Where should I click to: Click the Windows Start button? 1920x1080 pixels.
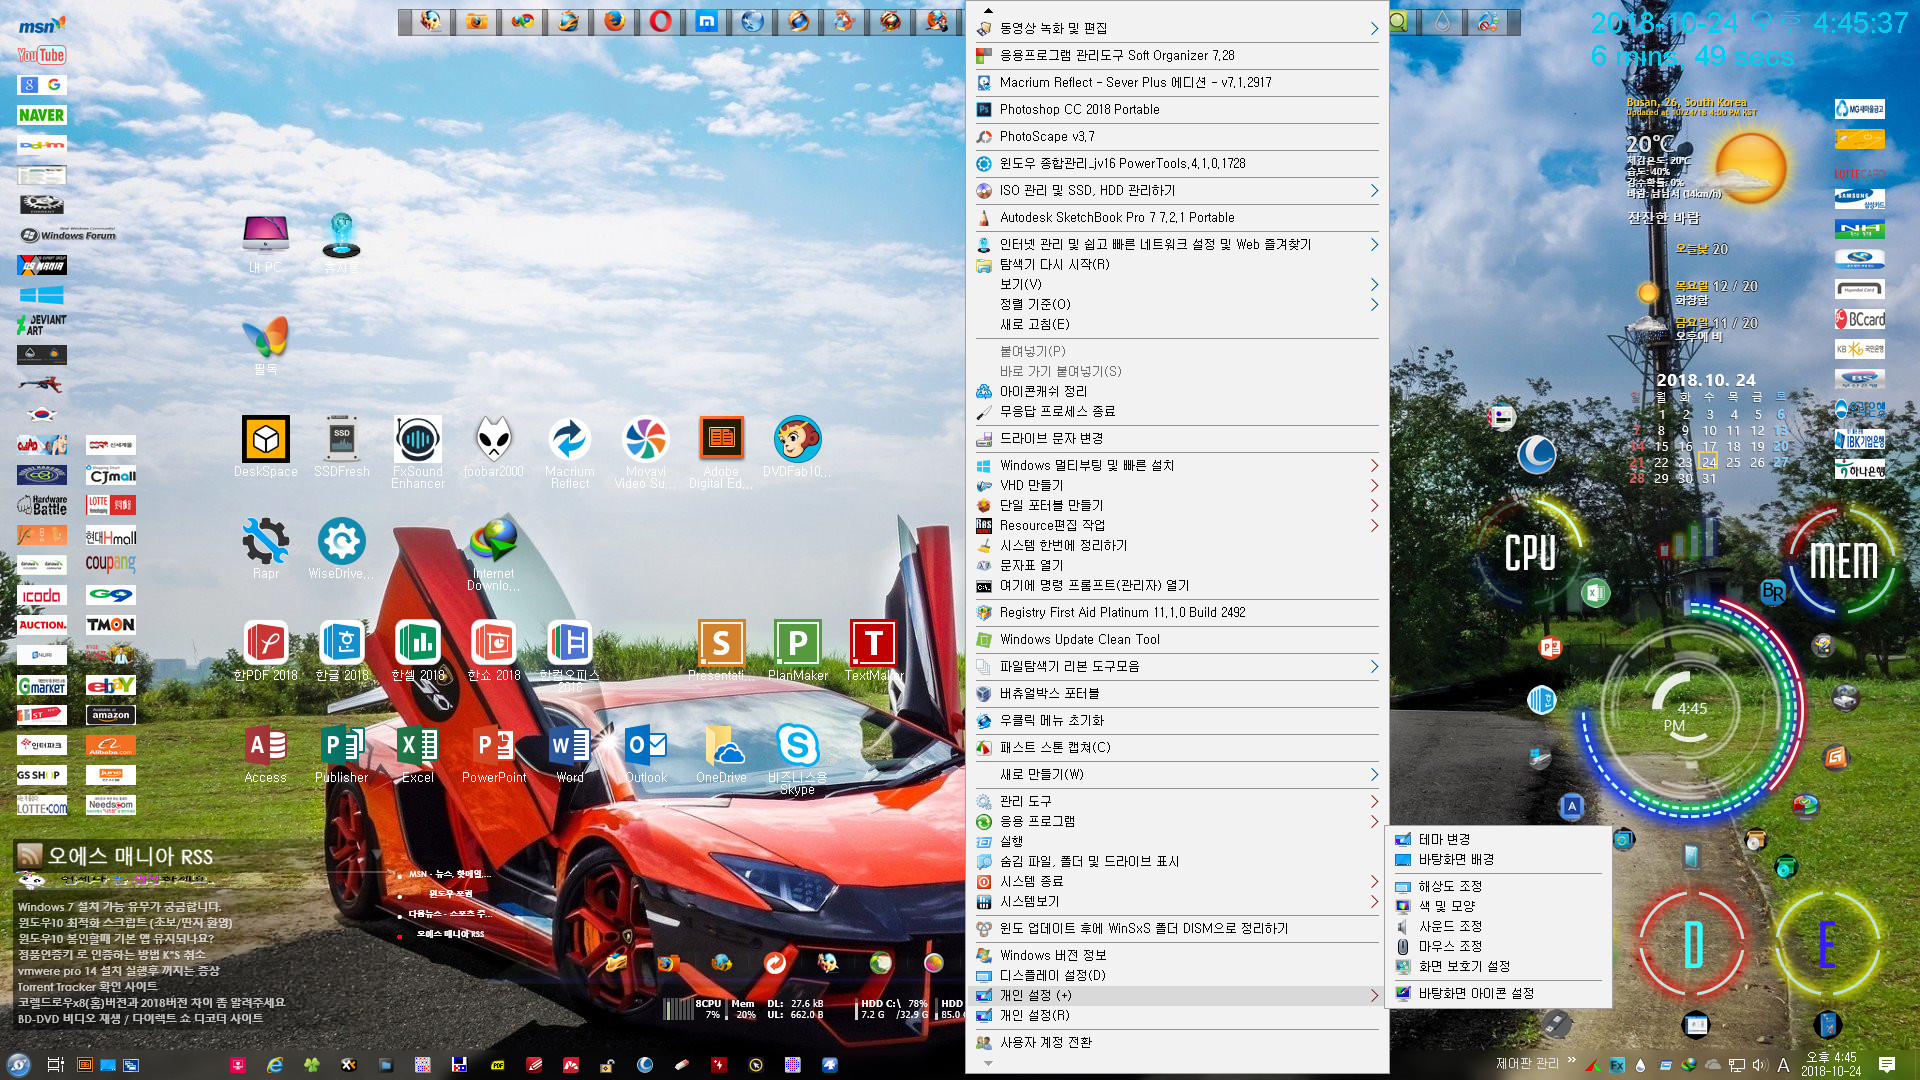point(18,1064)
